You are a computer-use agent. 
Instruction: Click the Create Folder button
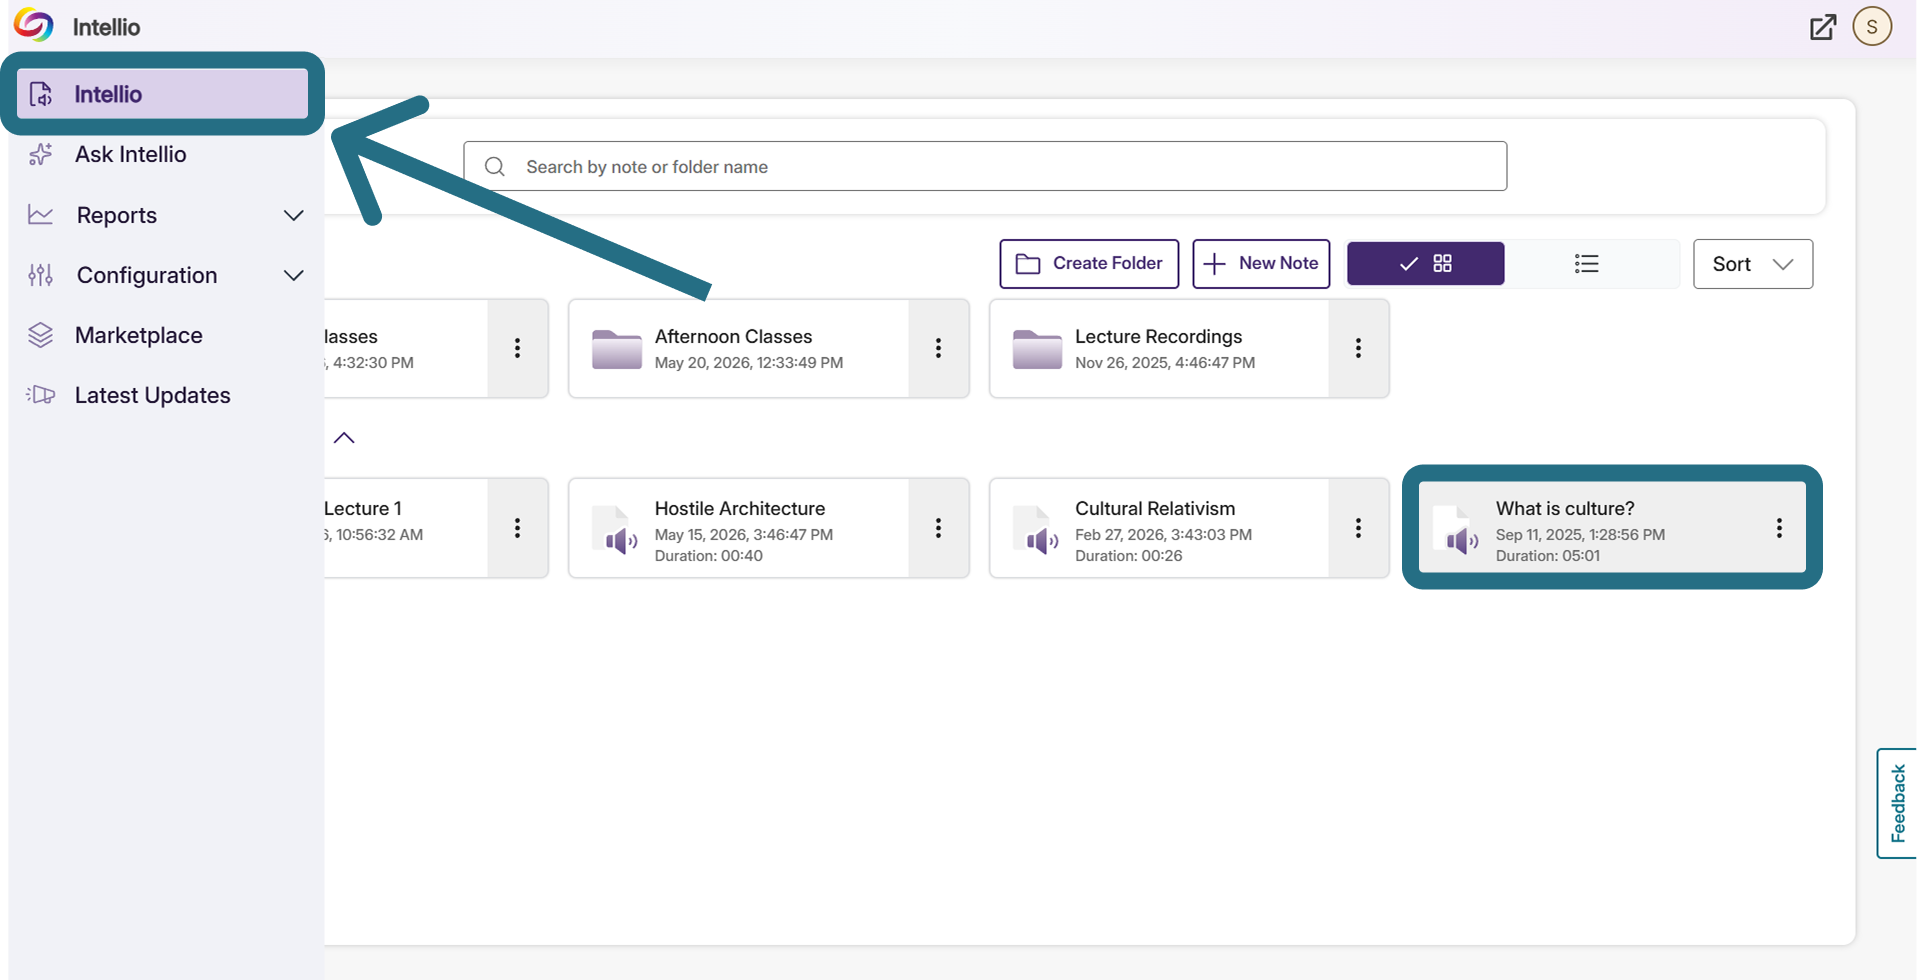(x=1089, y=264)
